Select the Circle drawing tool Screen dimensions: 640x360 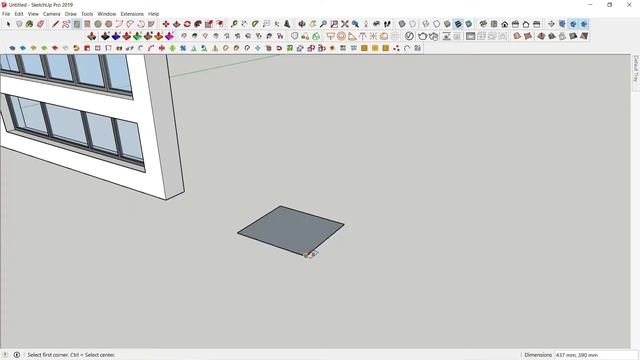click(x=98, y=24)
